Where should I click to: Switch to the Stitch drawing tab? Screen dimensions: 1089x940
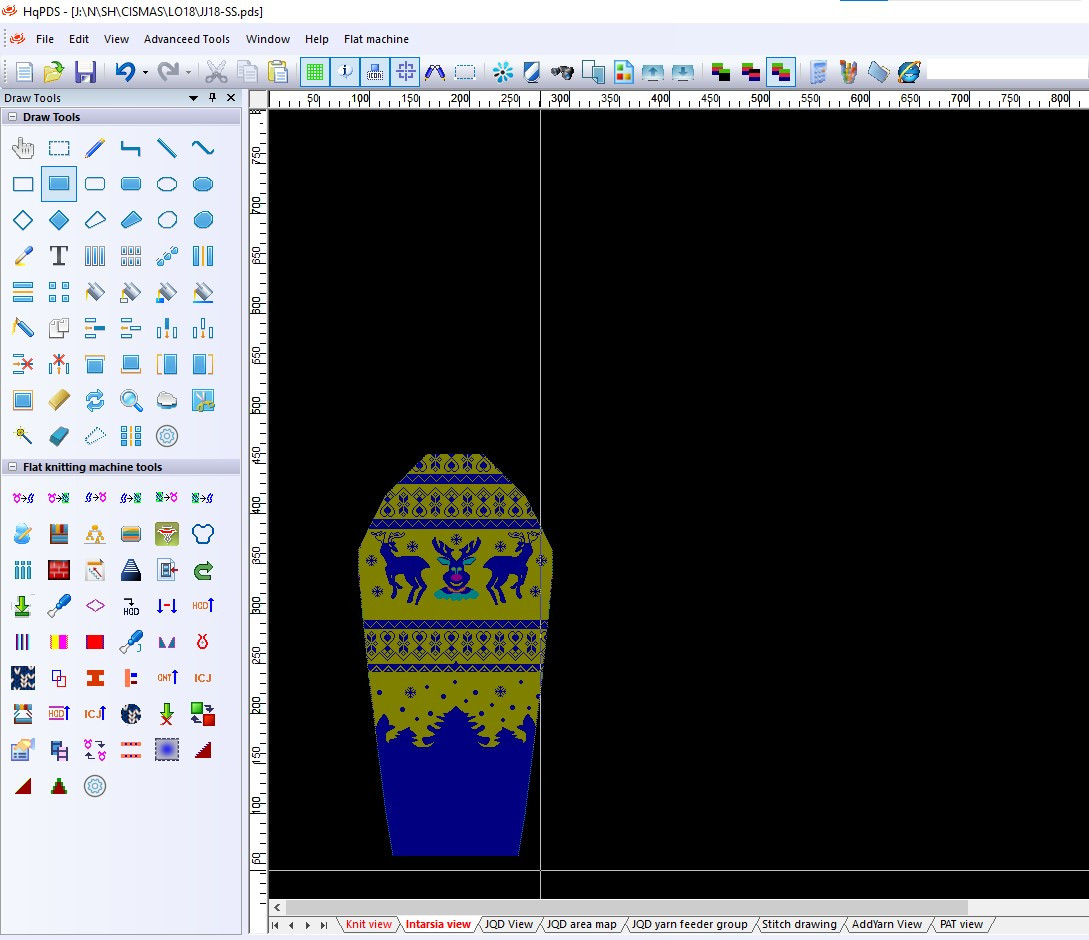[799, 924]
